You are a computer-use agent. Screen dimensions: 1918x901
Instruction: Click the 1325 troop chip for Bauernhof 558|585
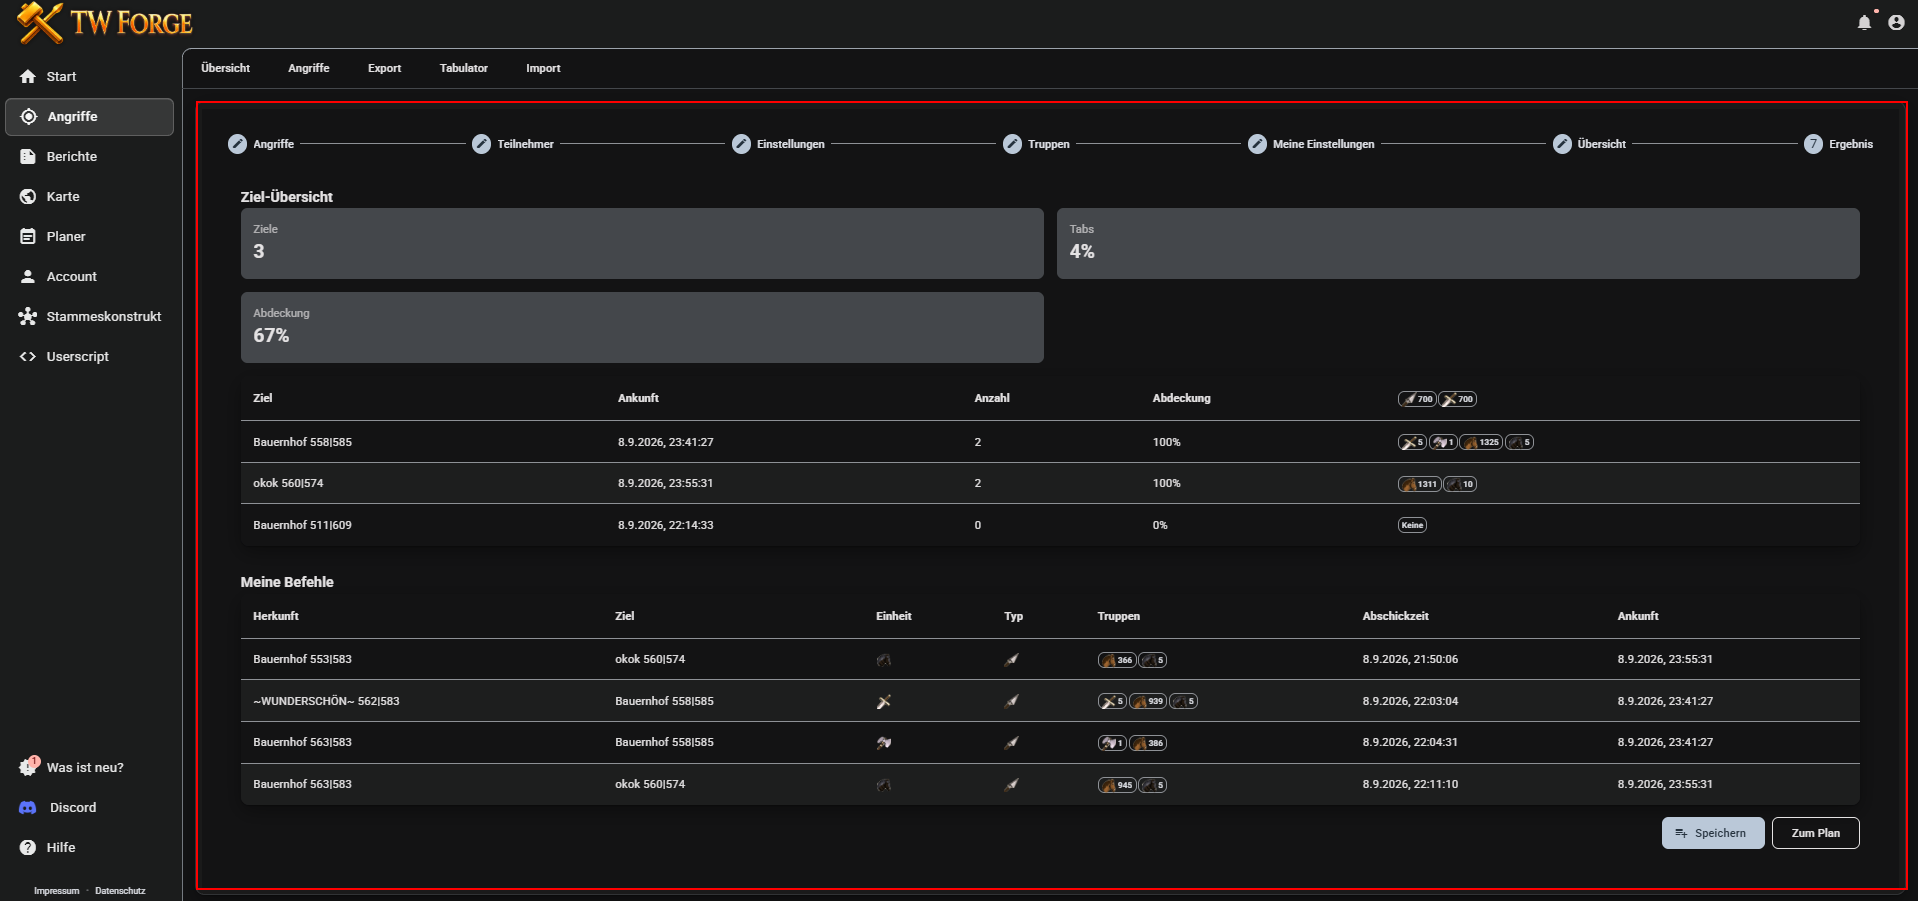[x=1481, y=442]
